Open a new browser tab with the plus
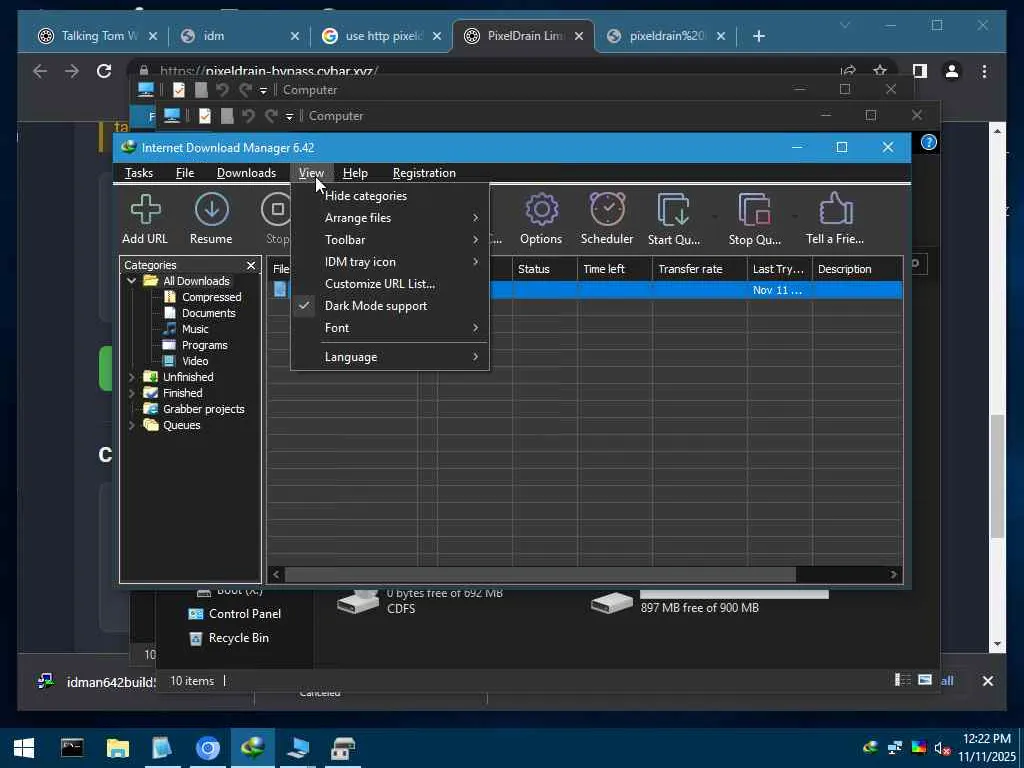Viewport: 1024px width, 768px height. point(758,36)
